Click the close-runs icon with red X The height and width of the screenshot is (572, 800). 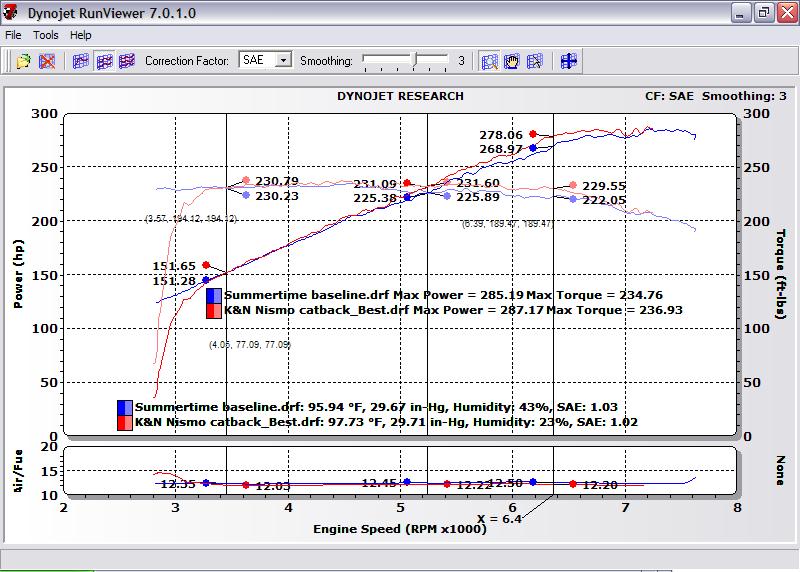(47, 61)
